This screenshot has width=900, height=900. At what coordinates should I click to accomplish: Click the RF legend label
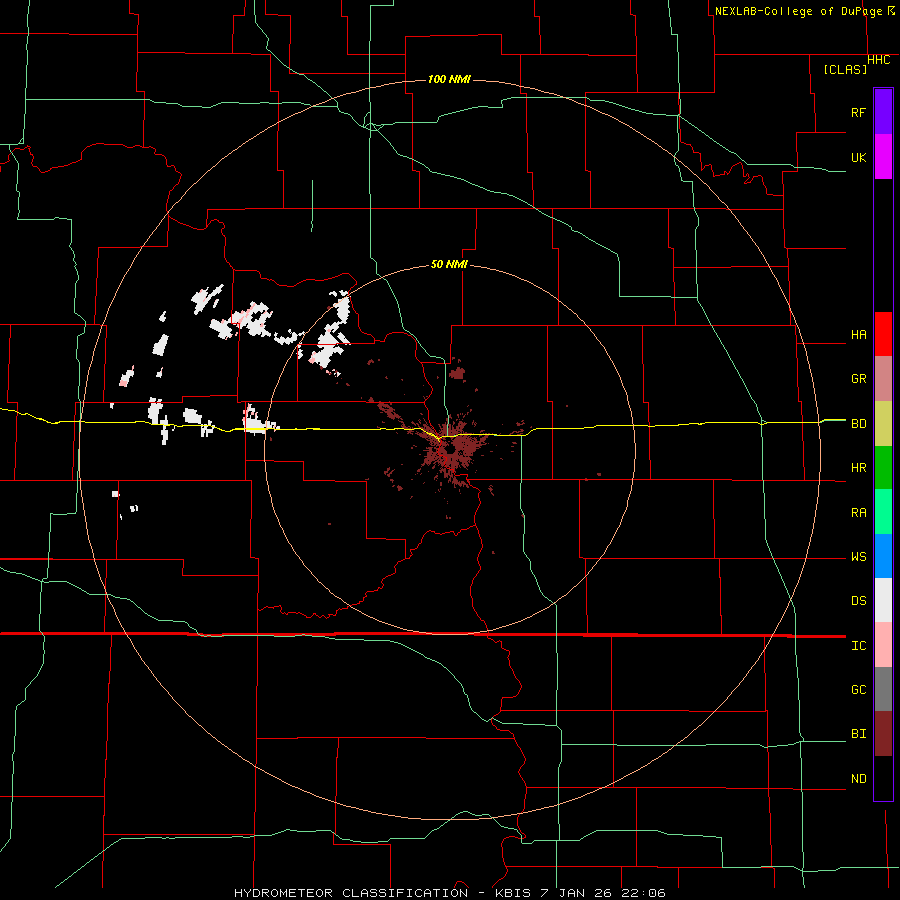[x=858, y=112]
